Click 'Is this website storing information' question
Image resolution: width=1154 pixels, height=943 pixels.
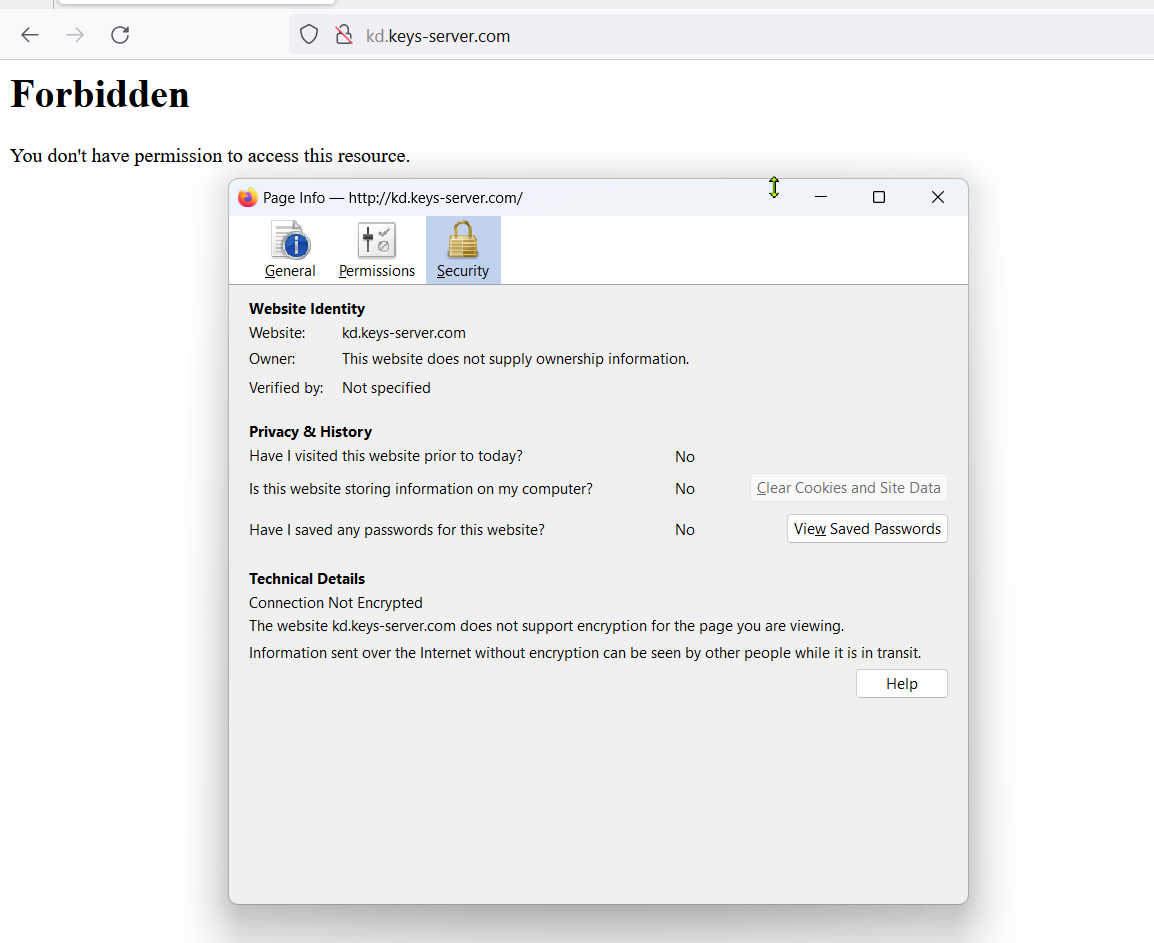[420, 489]
